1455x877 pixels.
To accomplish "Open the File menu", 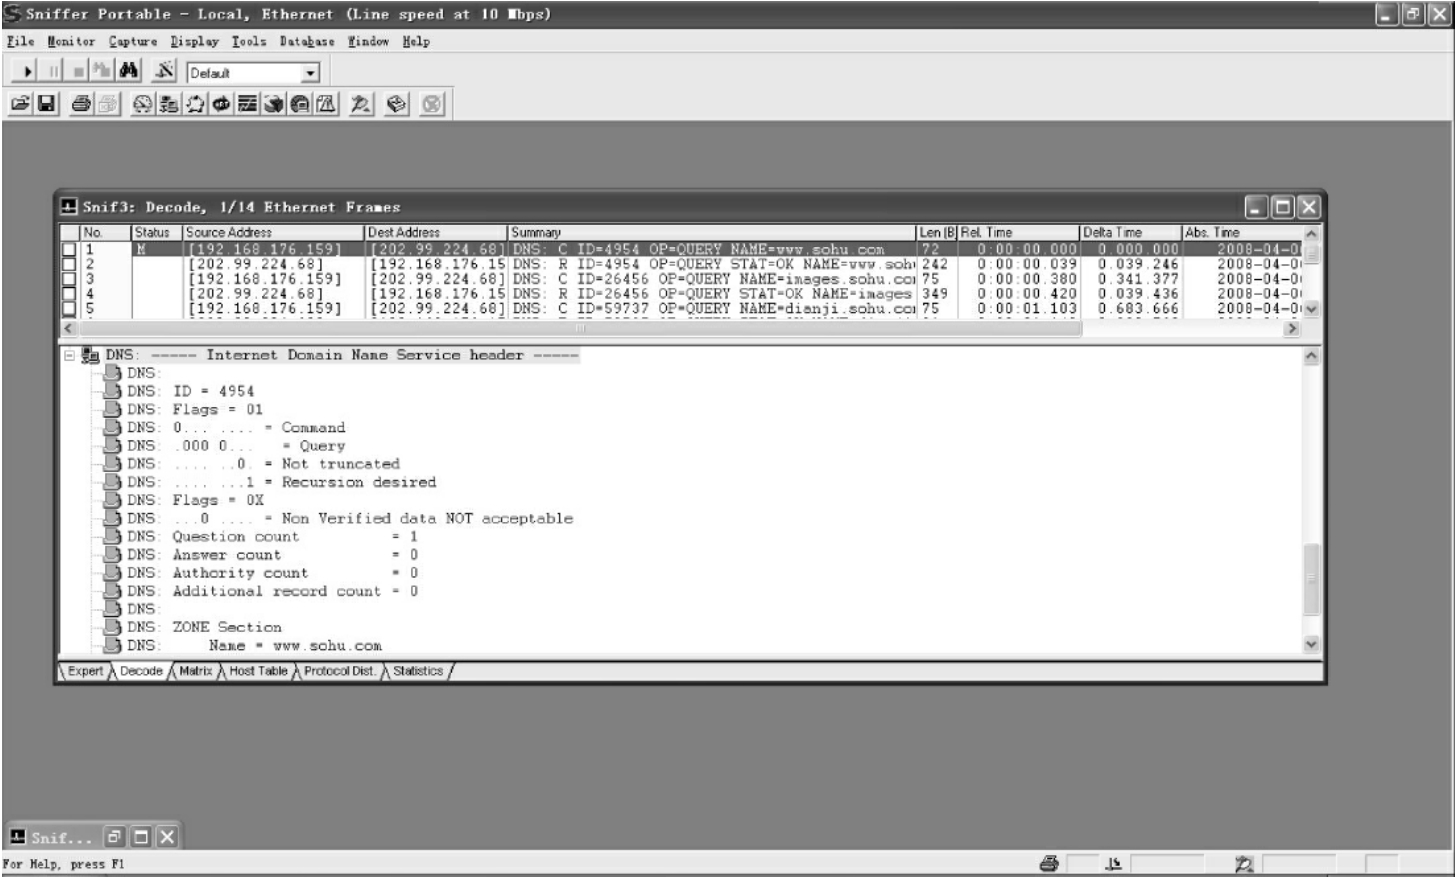I will (20, 41).
